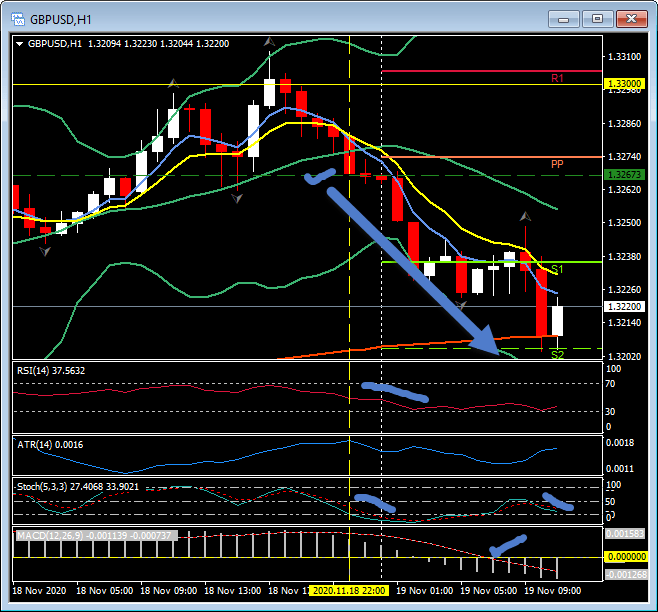Select the S2 support level label
This screenshot has height=612, width=658.
(x=557, y=355)
